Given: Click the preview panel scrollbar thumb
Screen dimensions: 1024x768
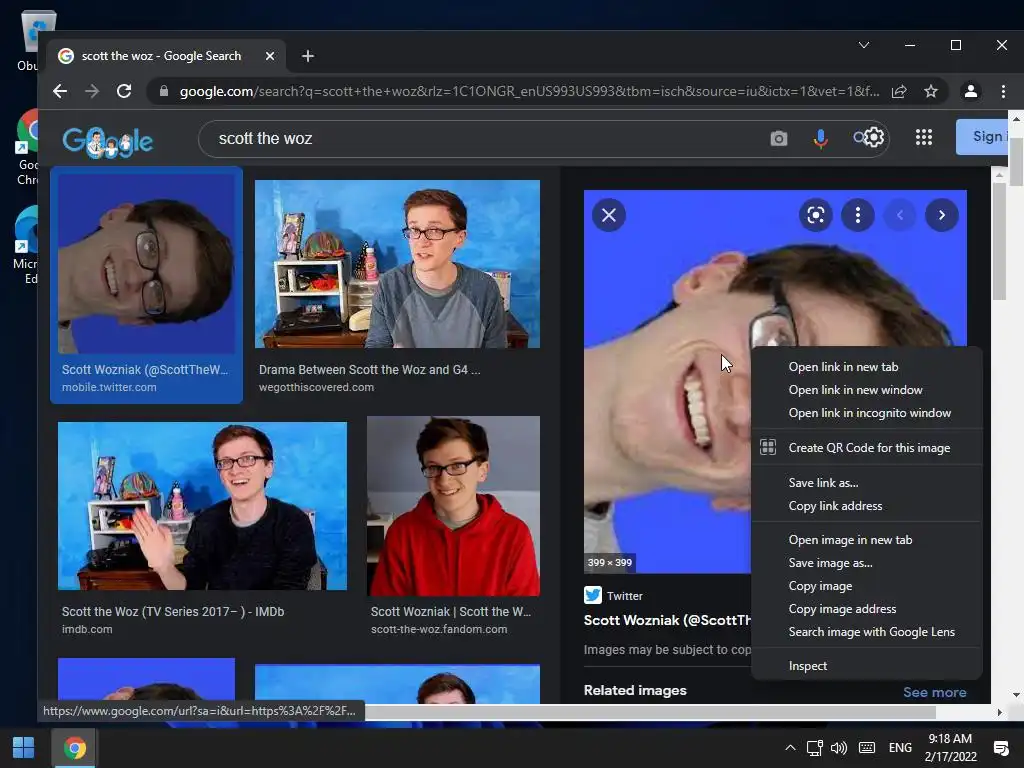Looking at the screenshot, I should 999,242.
